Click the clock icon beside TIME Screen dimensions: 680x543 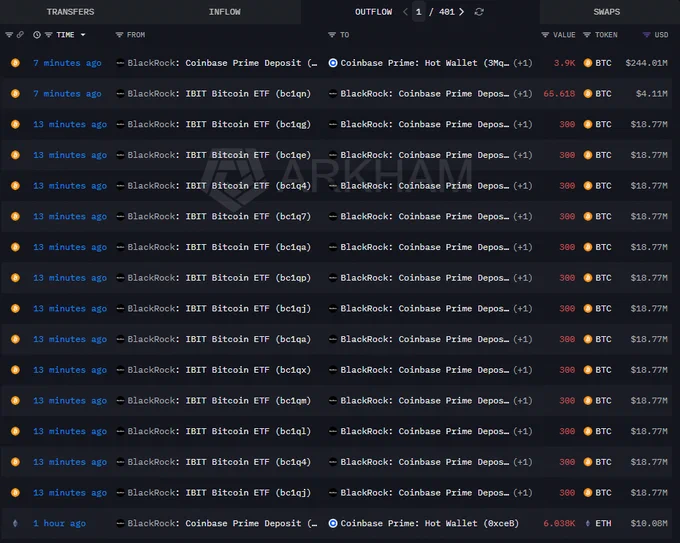[37, 35]
